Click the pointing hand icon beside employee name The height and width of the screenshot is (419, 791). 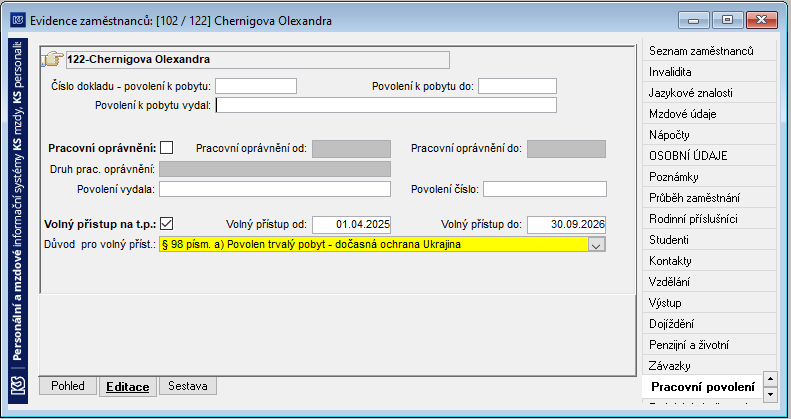[53, 59]
